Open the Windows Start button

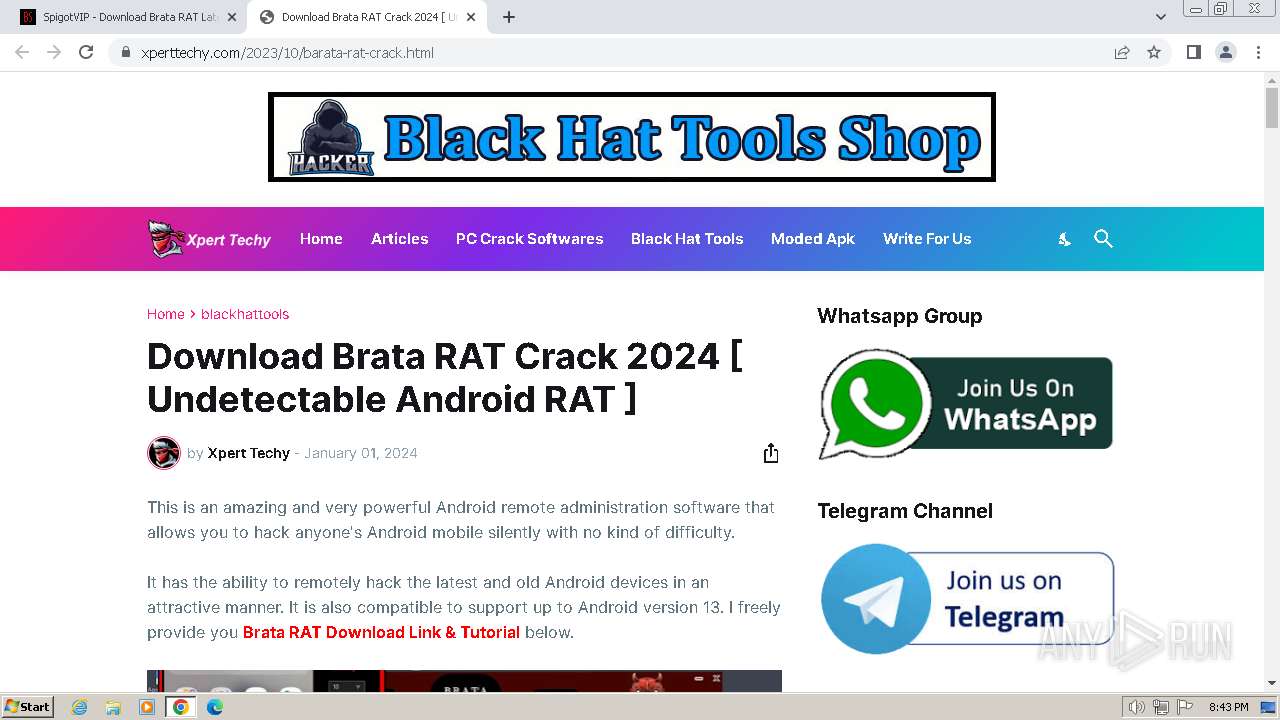27,707
